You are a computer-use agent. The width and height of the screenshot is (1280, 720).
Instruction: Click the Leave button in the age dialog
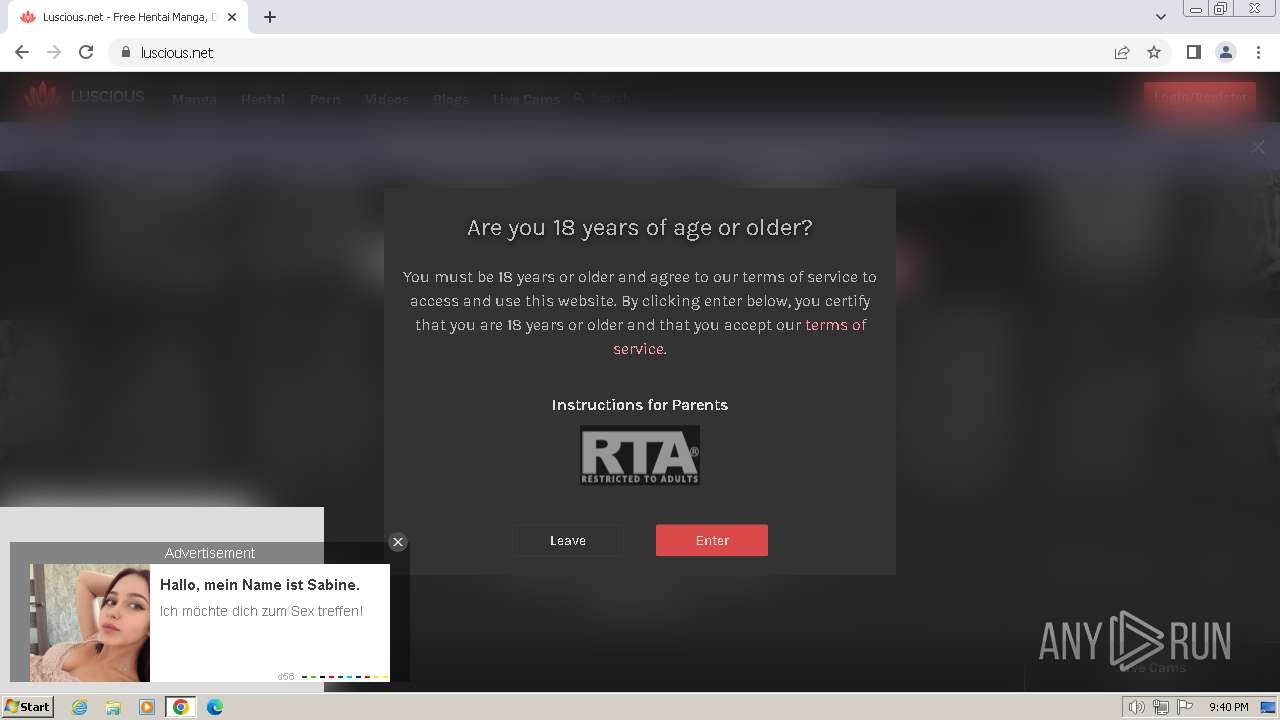[568, 540]
